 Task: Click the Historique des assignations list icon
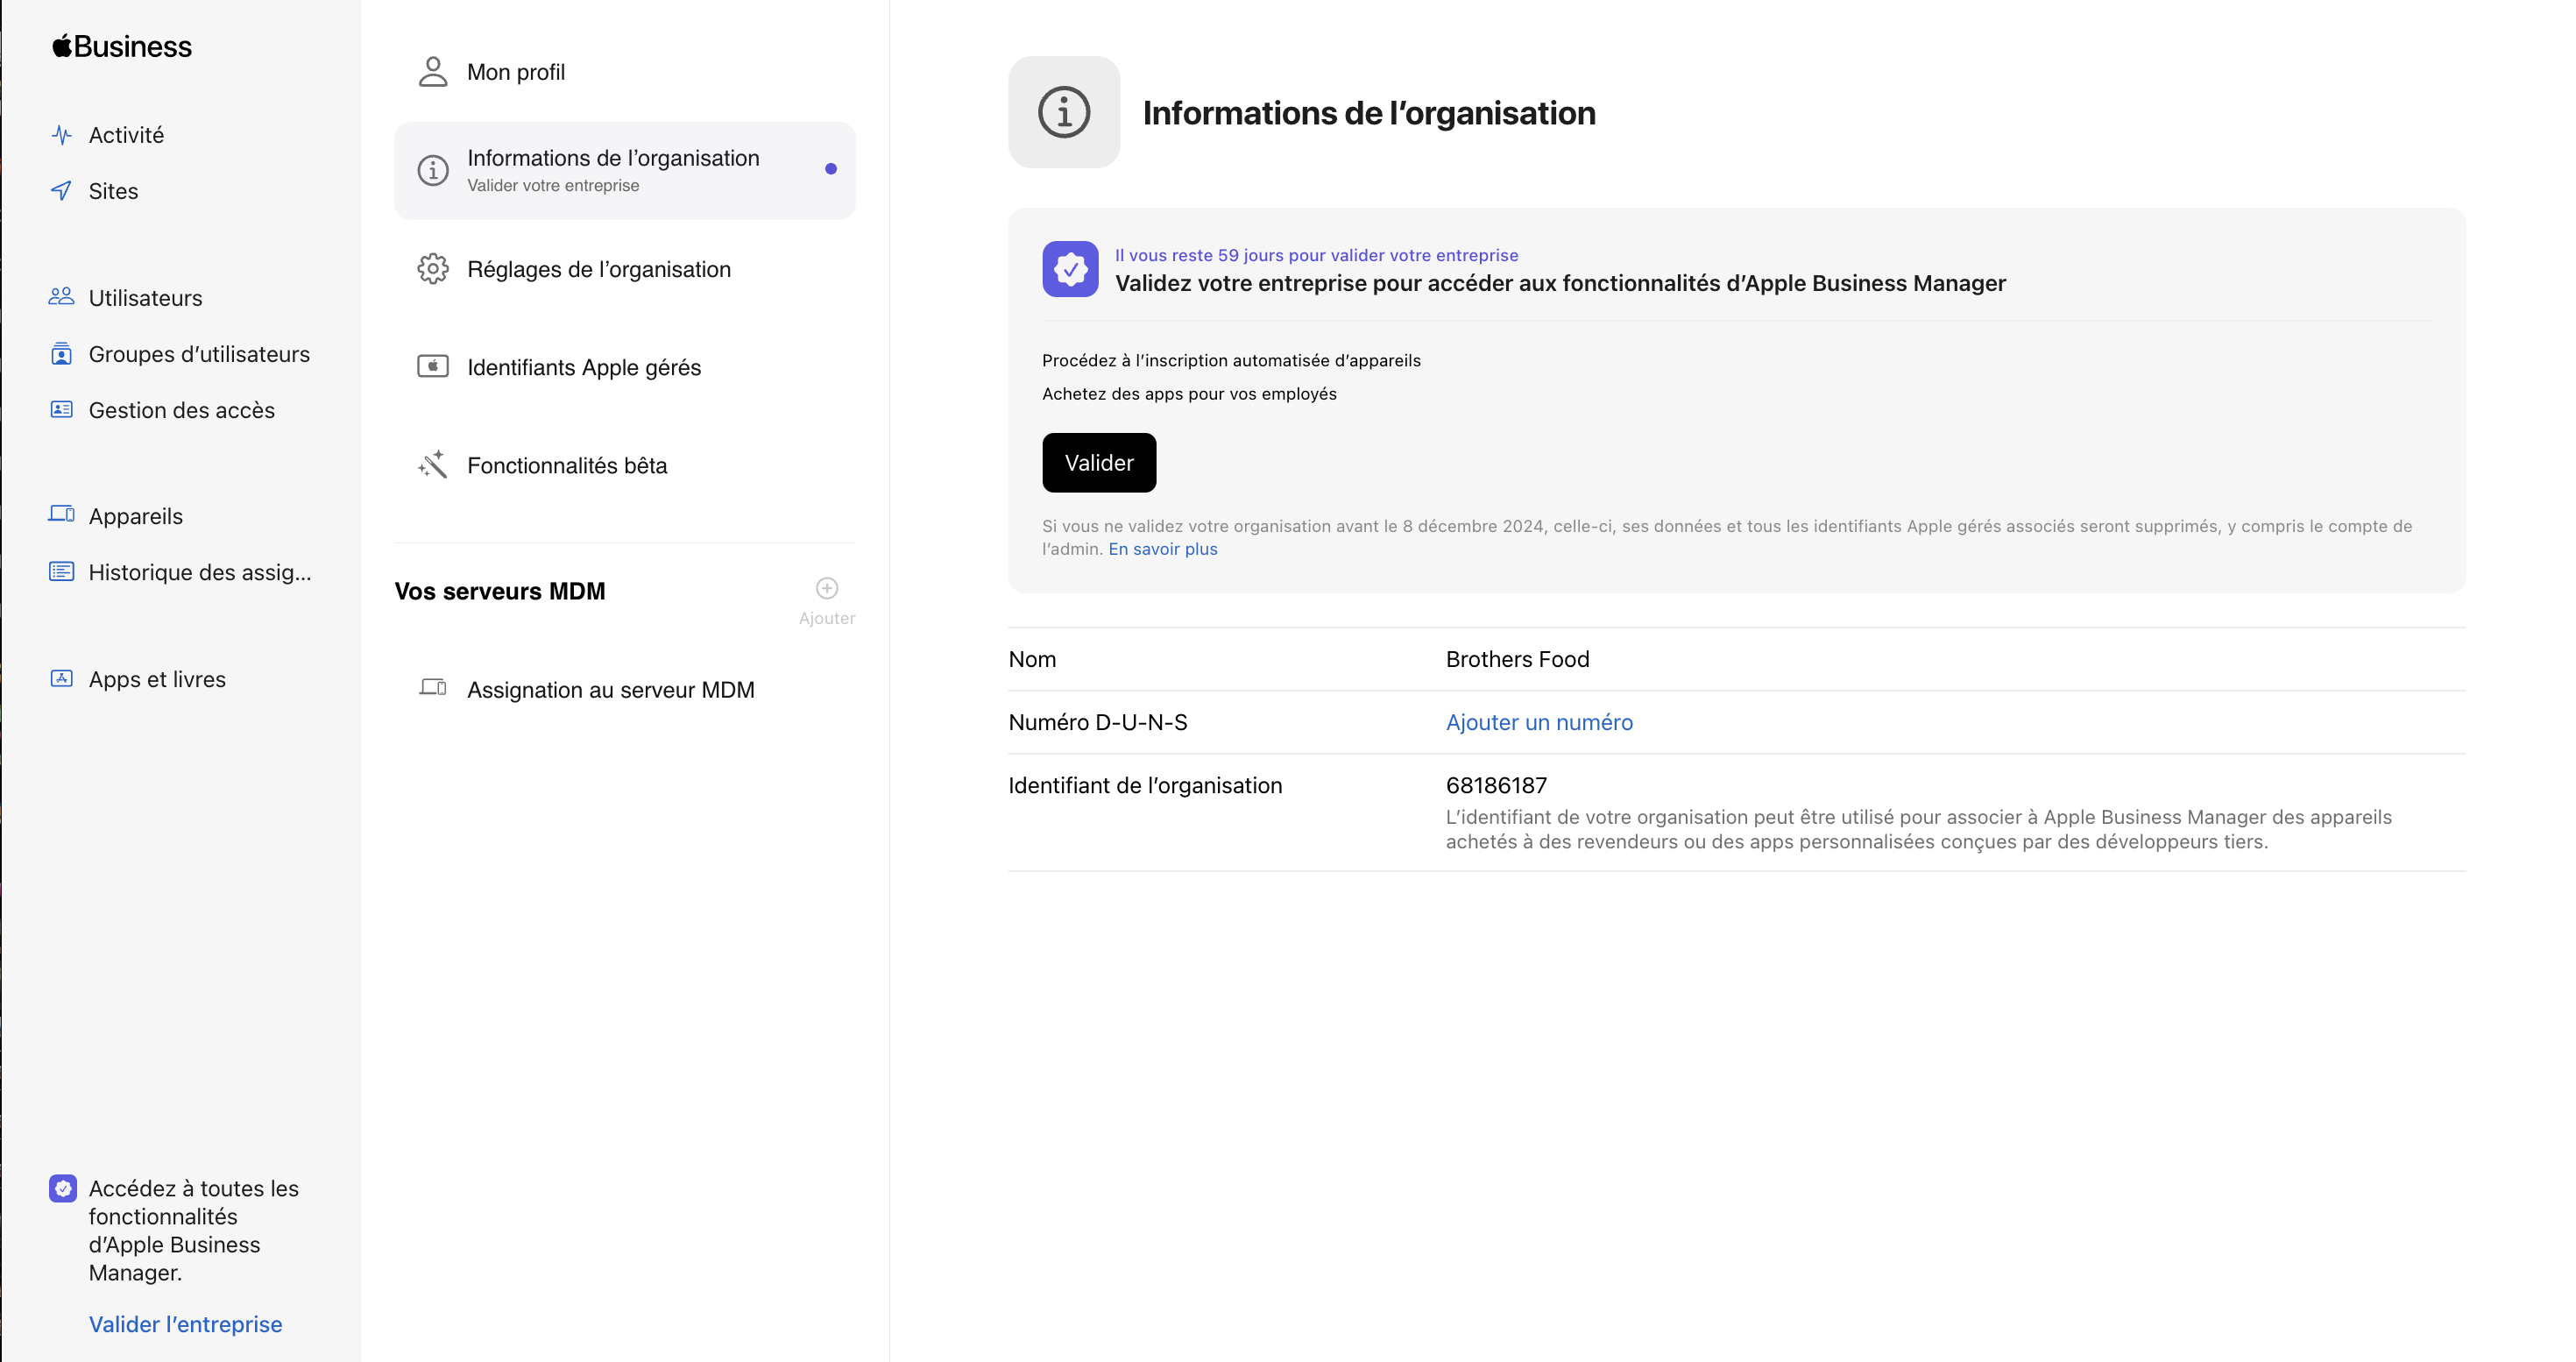coord(62,571)
